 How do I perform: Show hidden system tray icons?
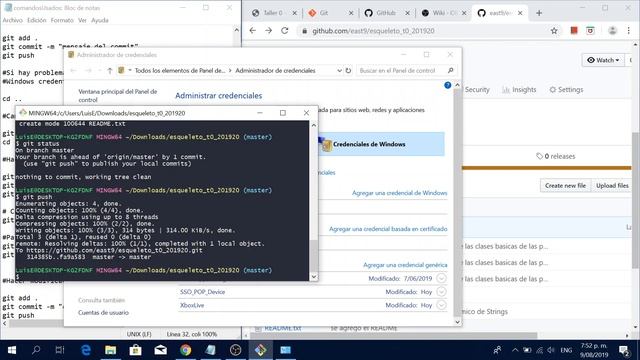click(515, 350)
